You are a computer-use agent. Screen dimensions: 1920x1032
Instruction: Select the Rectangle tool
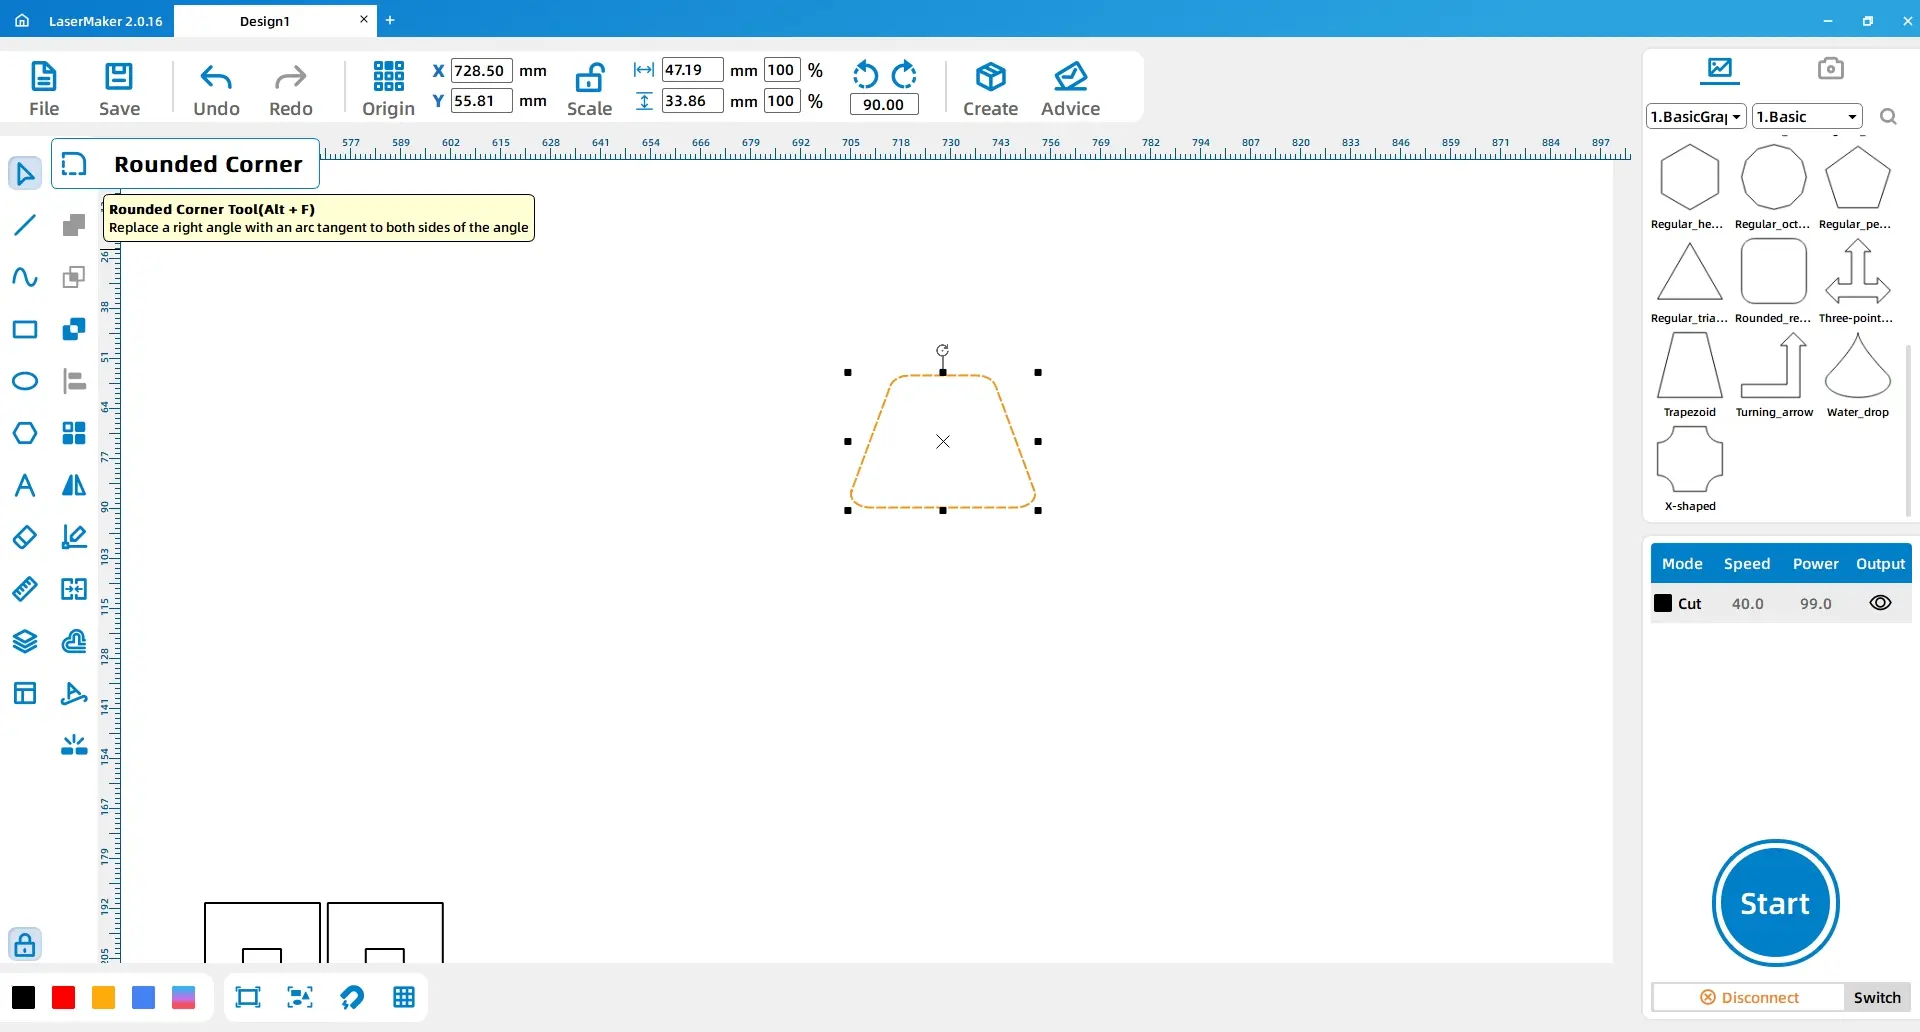pyautogui.click(x=25, y=329)
